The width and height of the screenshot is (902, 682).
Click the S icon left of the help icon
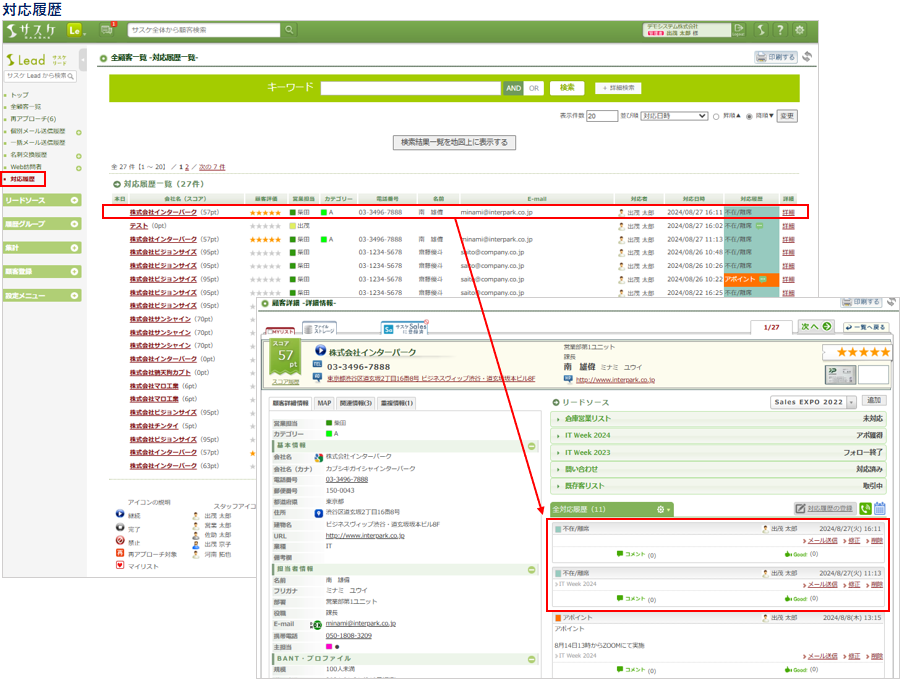(761, 30)
